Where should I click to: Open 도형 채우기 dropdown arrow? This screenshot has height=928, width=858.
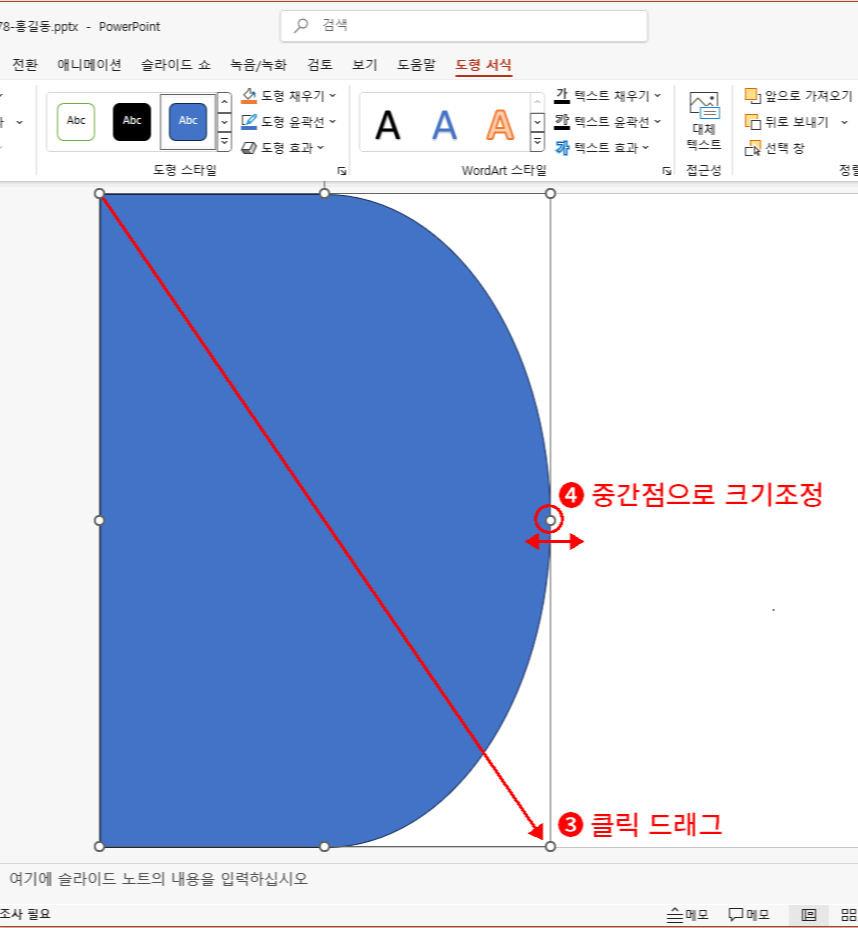333,95
